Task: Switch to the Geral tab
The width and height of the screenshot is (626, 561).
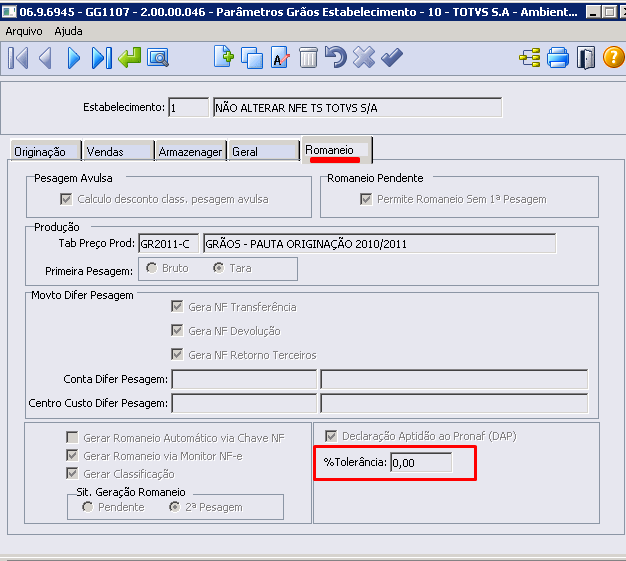Action: coord(263,151)
